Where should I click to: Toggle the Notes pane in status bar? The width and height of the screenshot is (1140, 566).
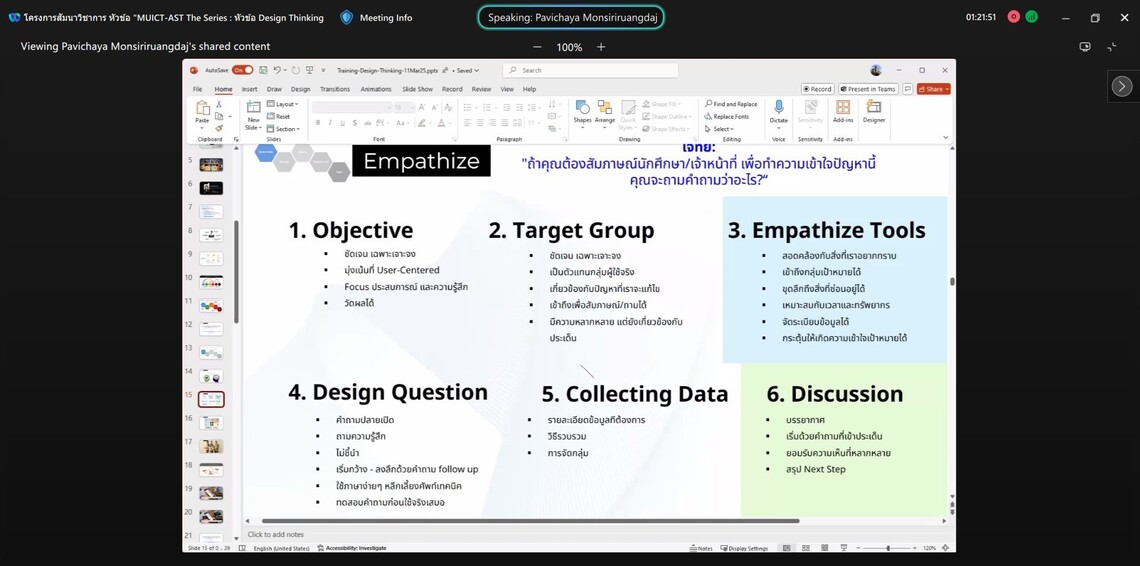pos(701,548)
